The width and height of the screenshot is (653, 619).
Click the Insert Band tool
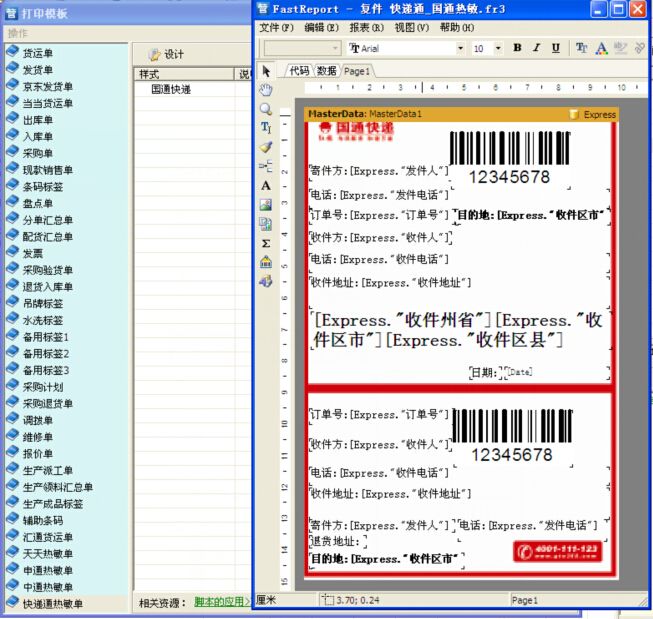click(266, 166)
